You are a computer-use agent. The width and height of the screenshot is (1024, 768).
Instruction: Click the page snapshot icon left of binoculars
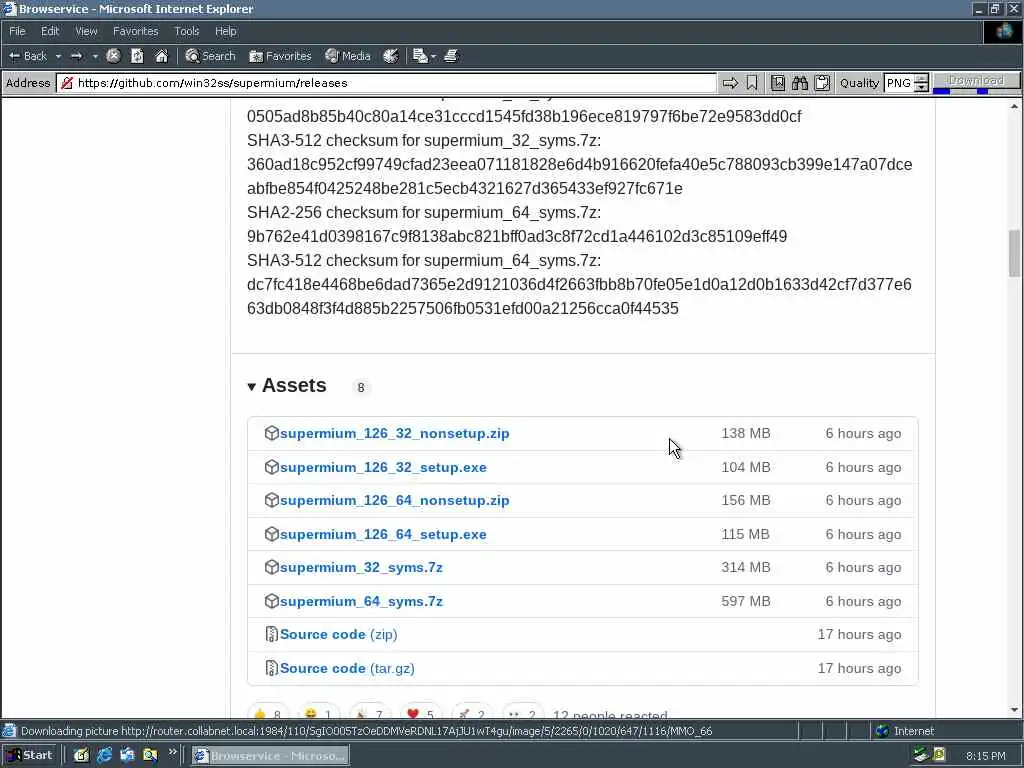tap(778, 83)
